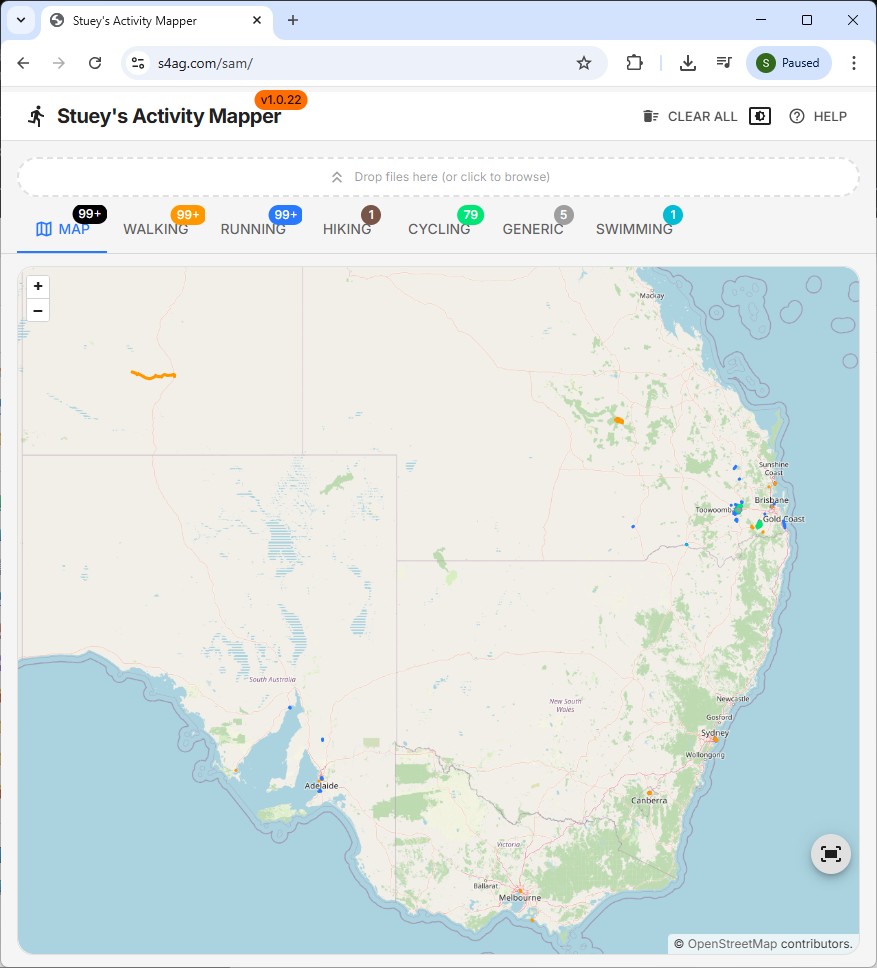View site information icon in address bar

pos(138,63)
